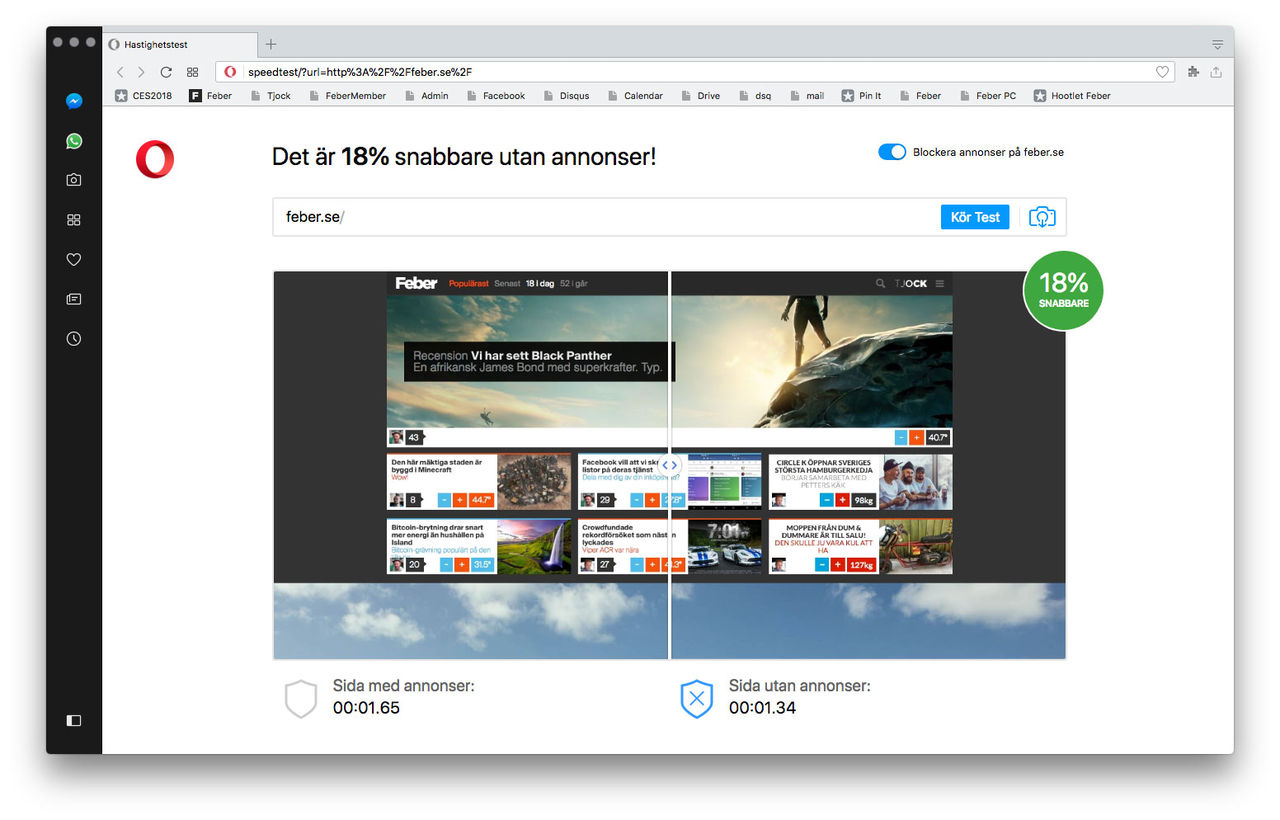Open the Minecraft city article thumbnail
This screenshot has height=820, width=1280.
click(534, 482)
